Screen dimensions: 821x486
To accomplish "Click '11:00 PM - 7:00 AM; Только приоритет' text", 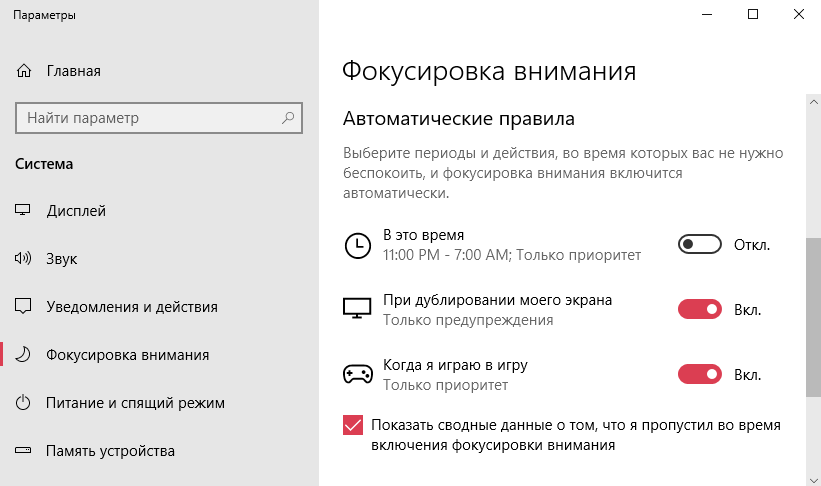I will click(512, 255).
